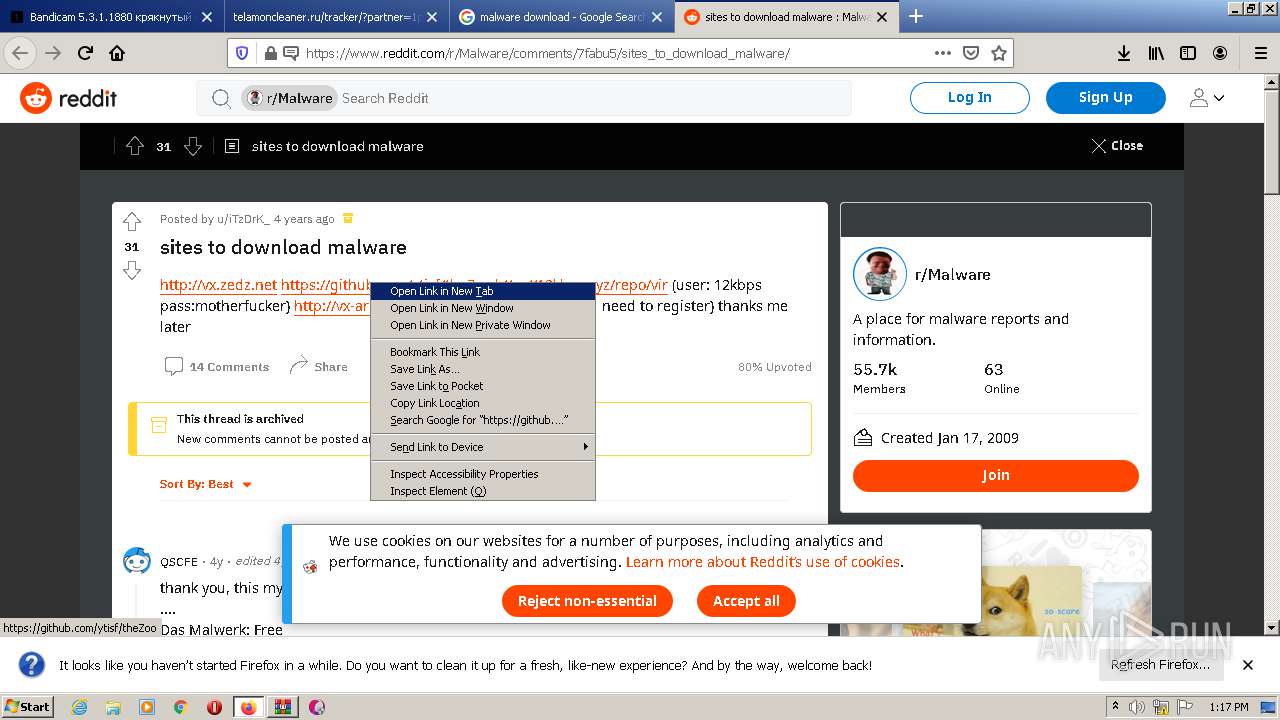Show sidebars icon in Firefox toolbar
The width and height of the screenshot is (1280, 720).
[1188, 53]
